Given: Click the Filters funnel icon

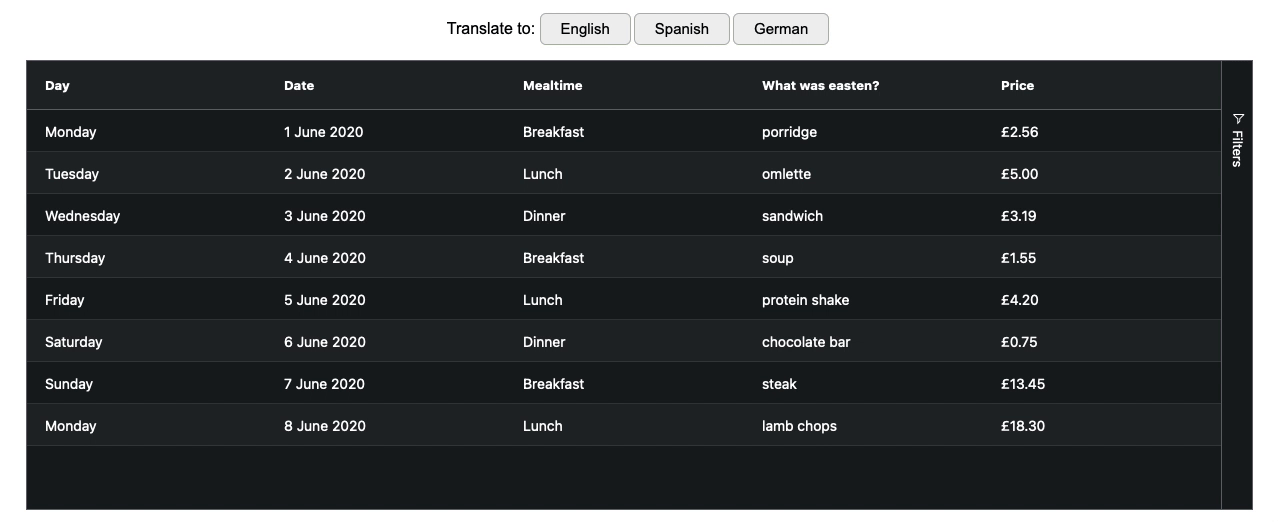Looking at the screenshot, I should (x=1238, y=118).
